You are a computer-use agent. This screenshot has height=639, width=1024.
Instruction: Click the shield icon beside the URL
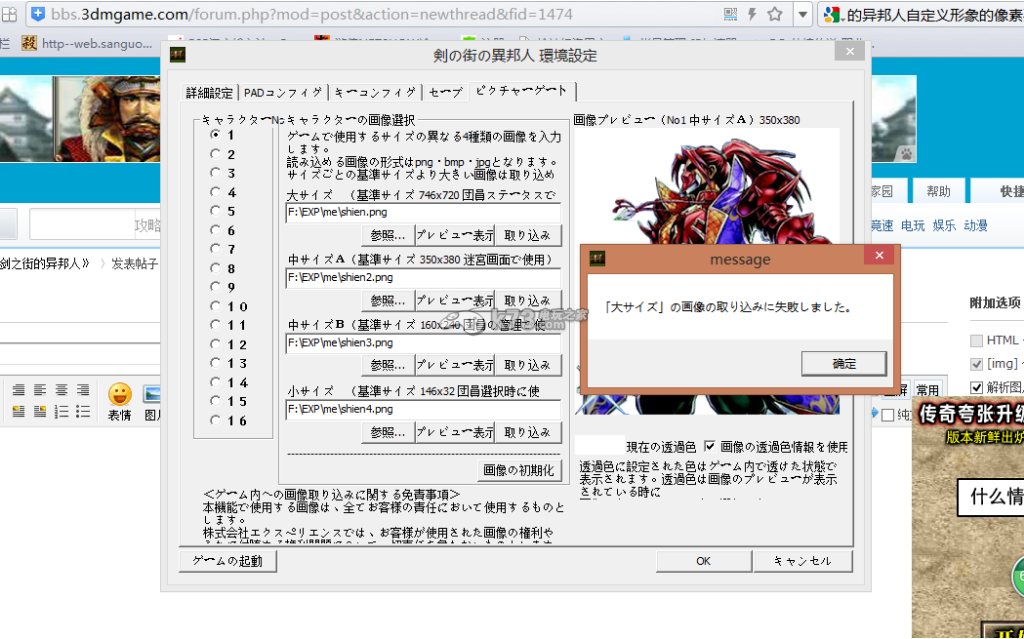pos(37,15)
